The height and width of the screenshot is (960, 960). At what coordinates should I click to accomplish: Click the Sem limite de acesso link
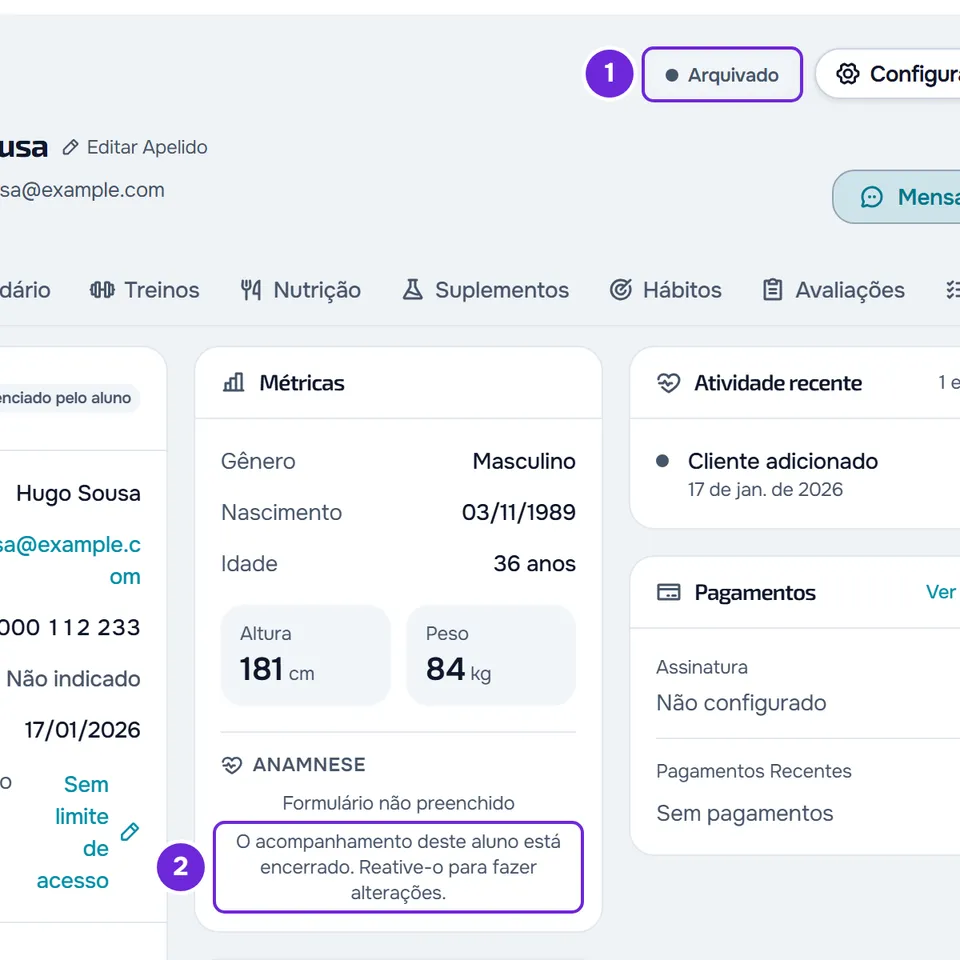click(73, 832)
